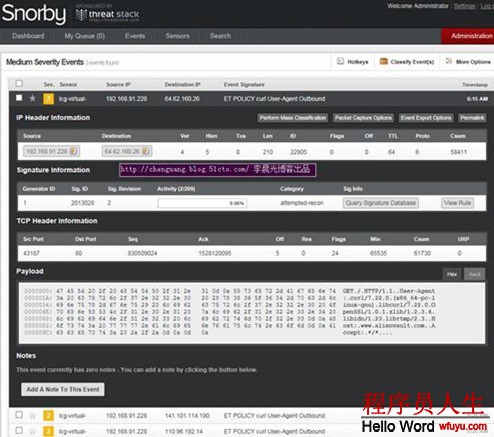The width and height of the screenshot is (494, 437).
Task: Click the icon beside source IP 192.168.91.228
Action: click(x=73, y=151)
